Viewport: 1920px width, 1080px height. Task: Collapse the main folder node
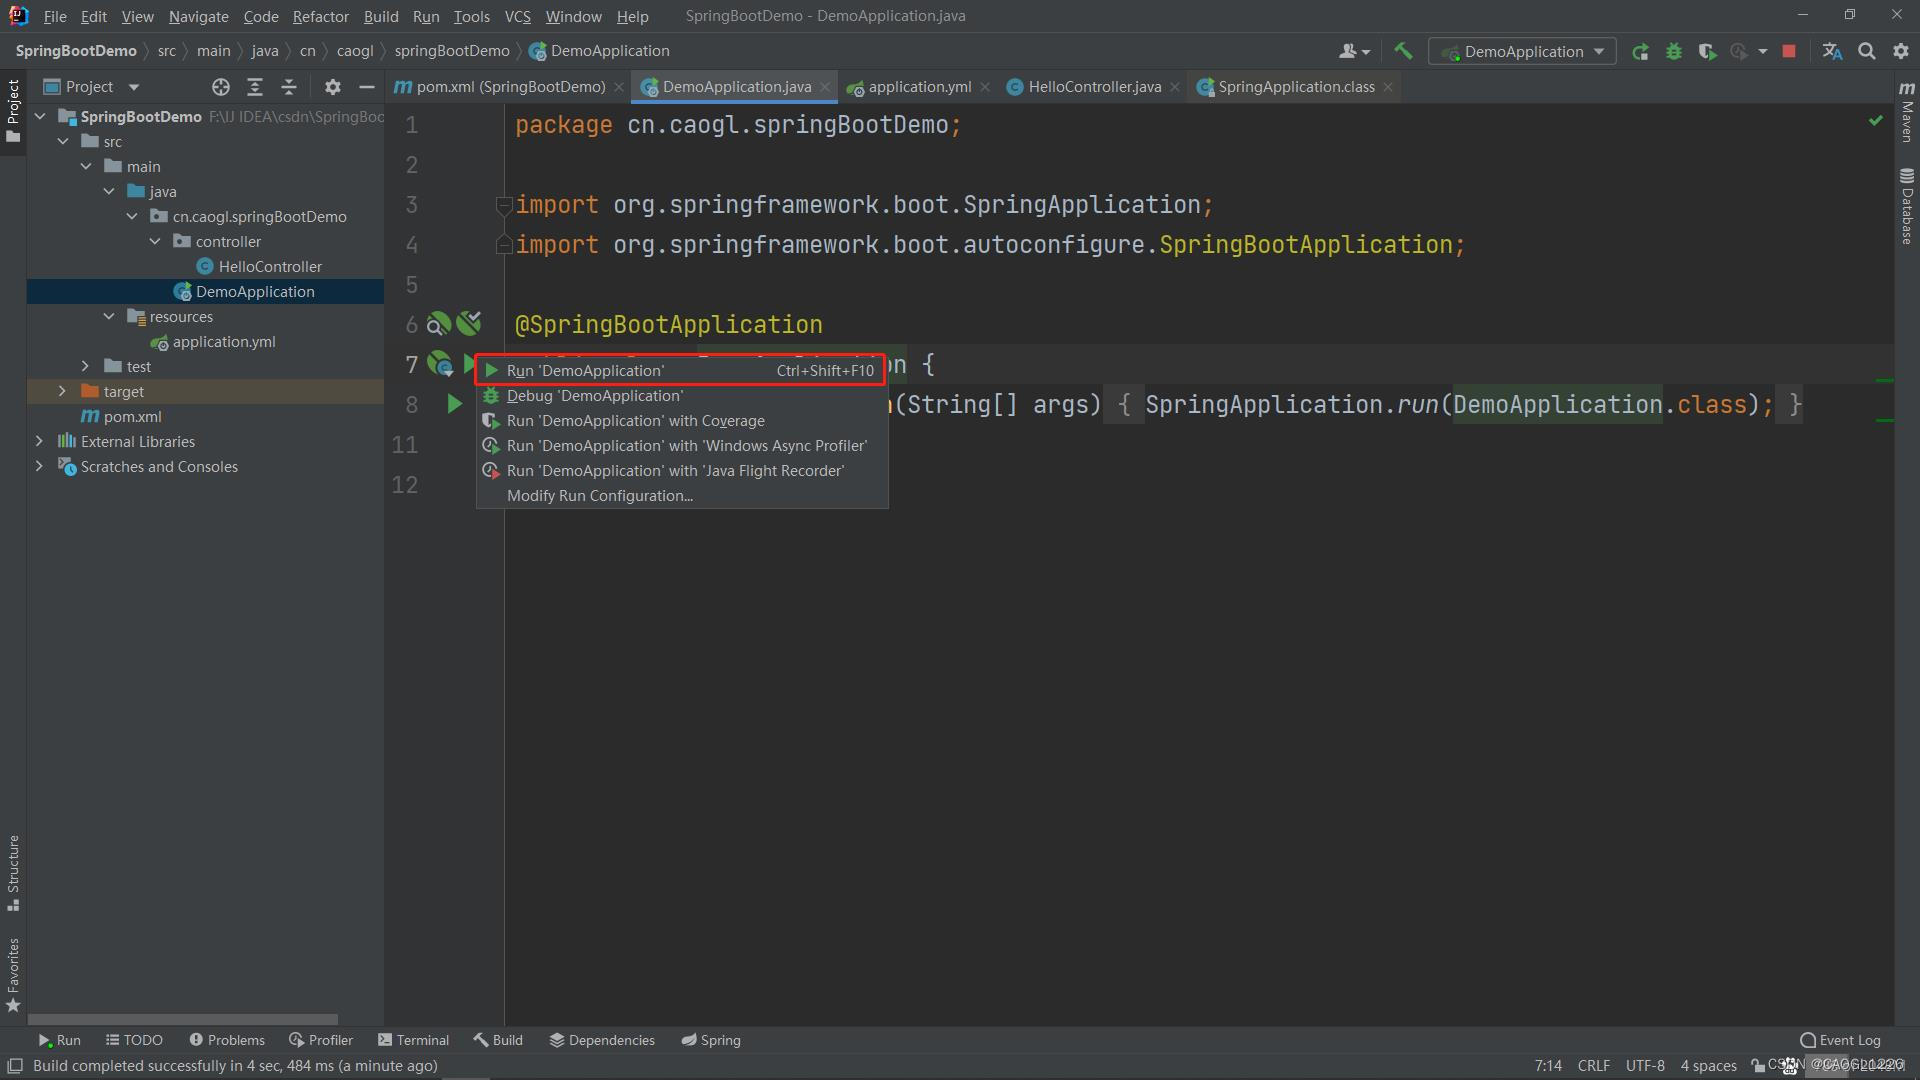[x=86, y=166]
